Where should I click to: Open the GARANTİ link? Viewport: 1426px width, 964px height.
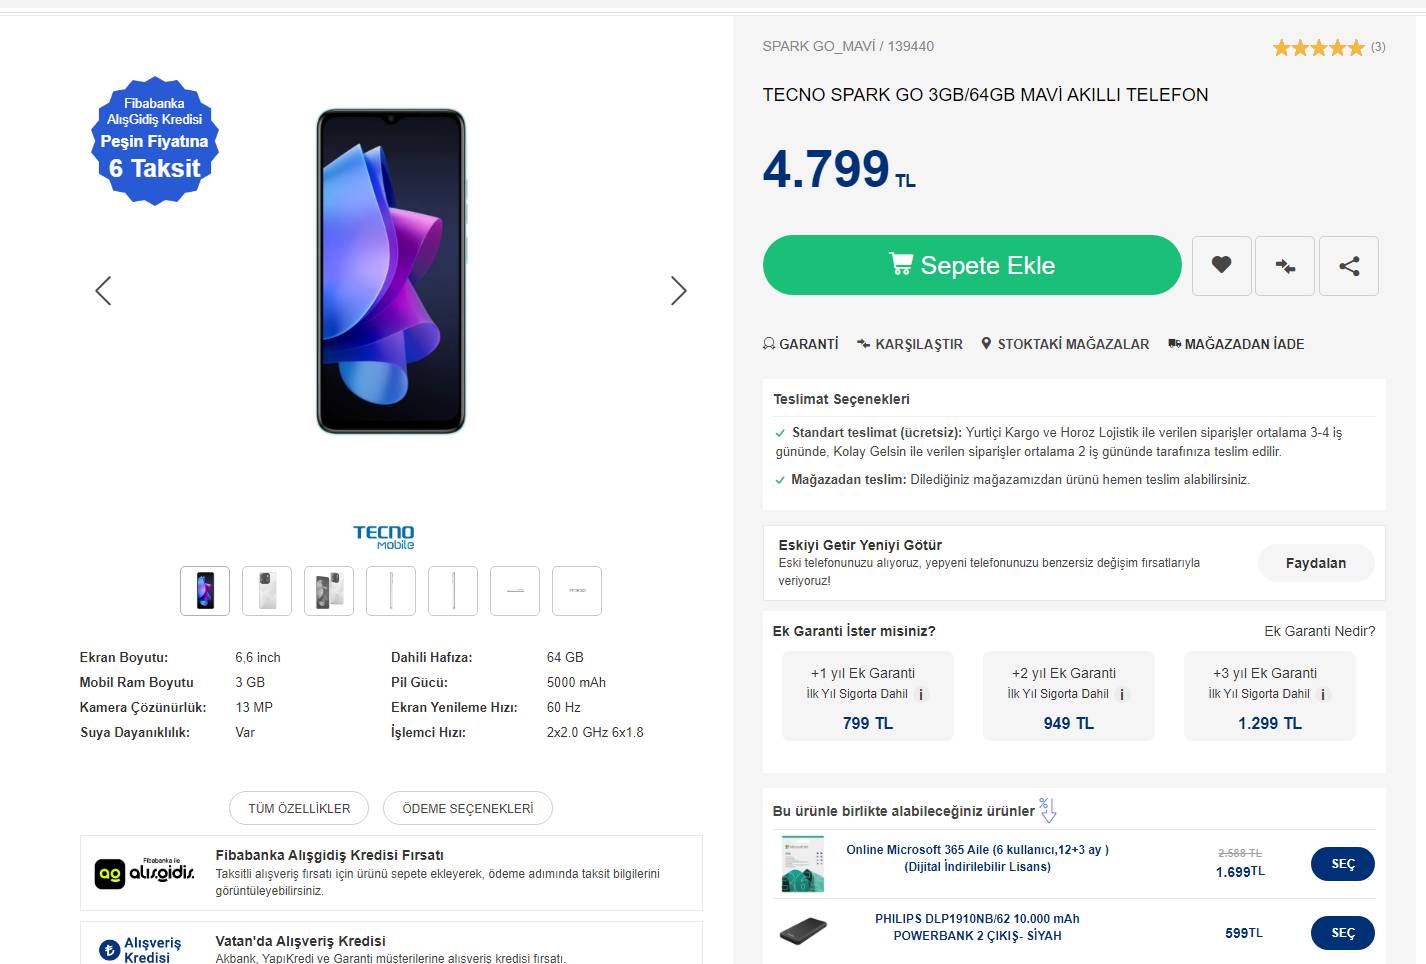coord(800,344)
